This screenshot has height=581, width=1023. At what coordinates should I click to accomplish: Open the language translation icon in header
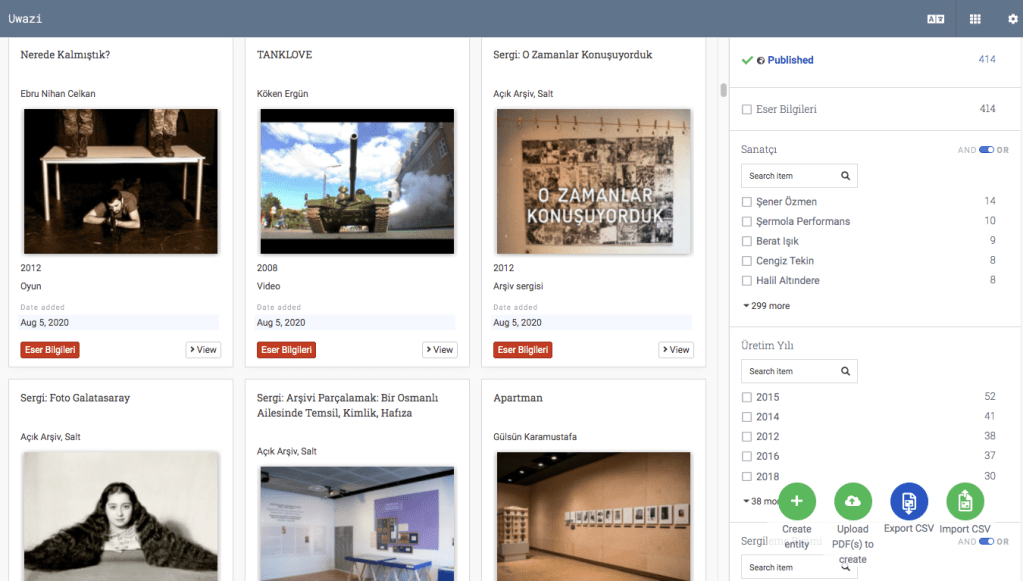click(935, 19)
